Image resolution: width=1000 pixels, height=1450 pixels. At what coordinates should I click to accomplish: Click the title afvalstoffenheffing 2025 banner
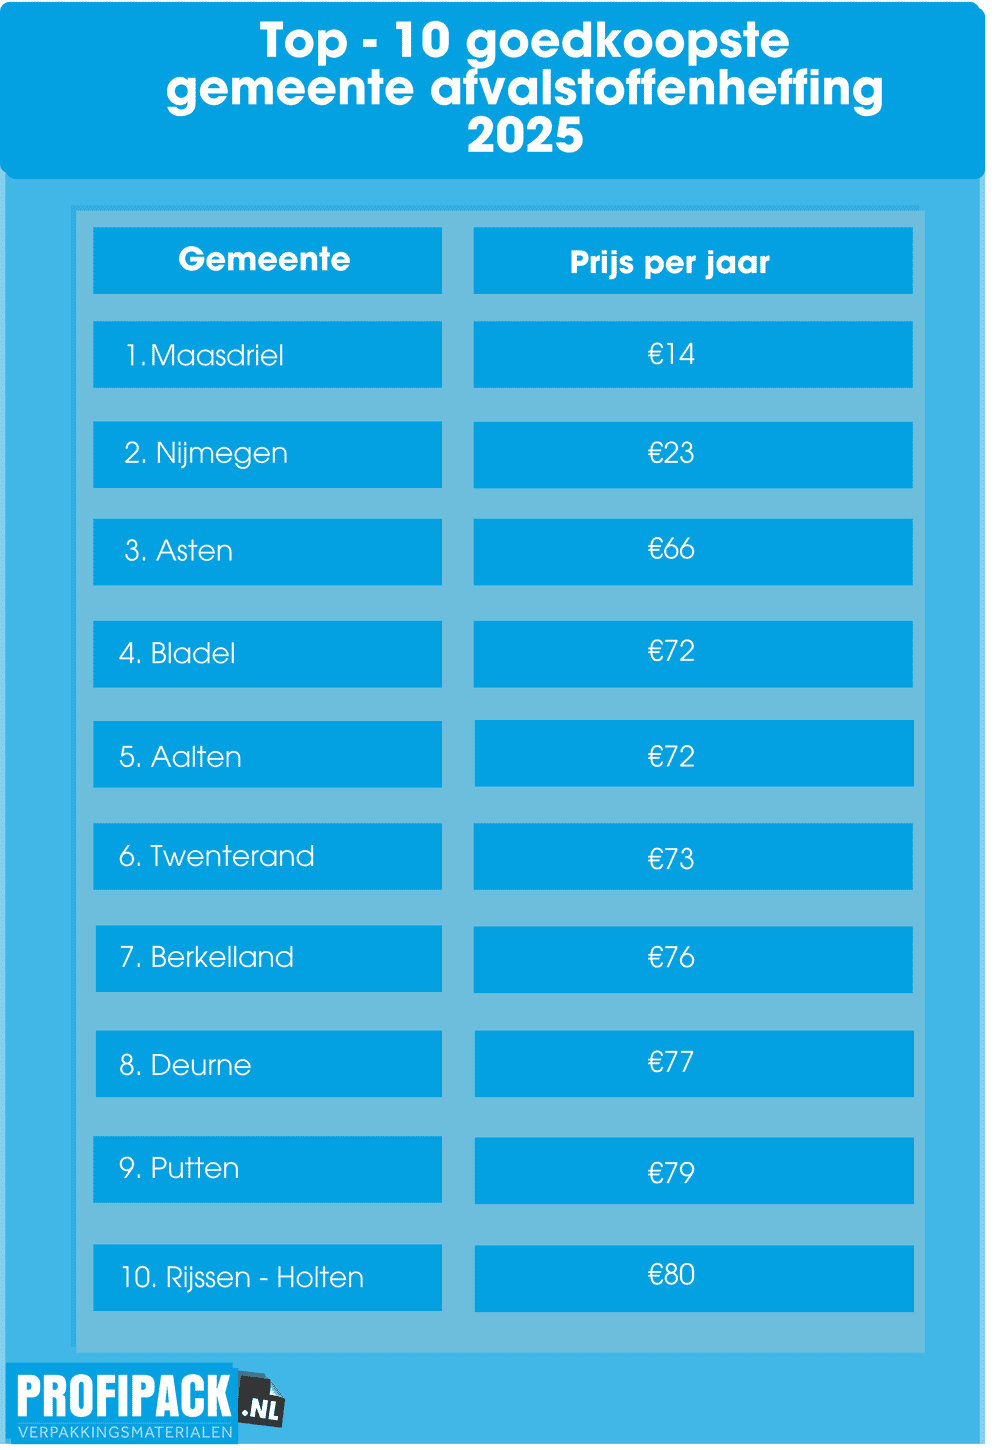coord(493,90)
